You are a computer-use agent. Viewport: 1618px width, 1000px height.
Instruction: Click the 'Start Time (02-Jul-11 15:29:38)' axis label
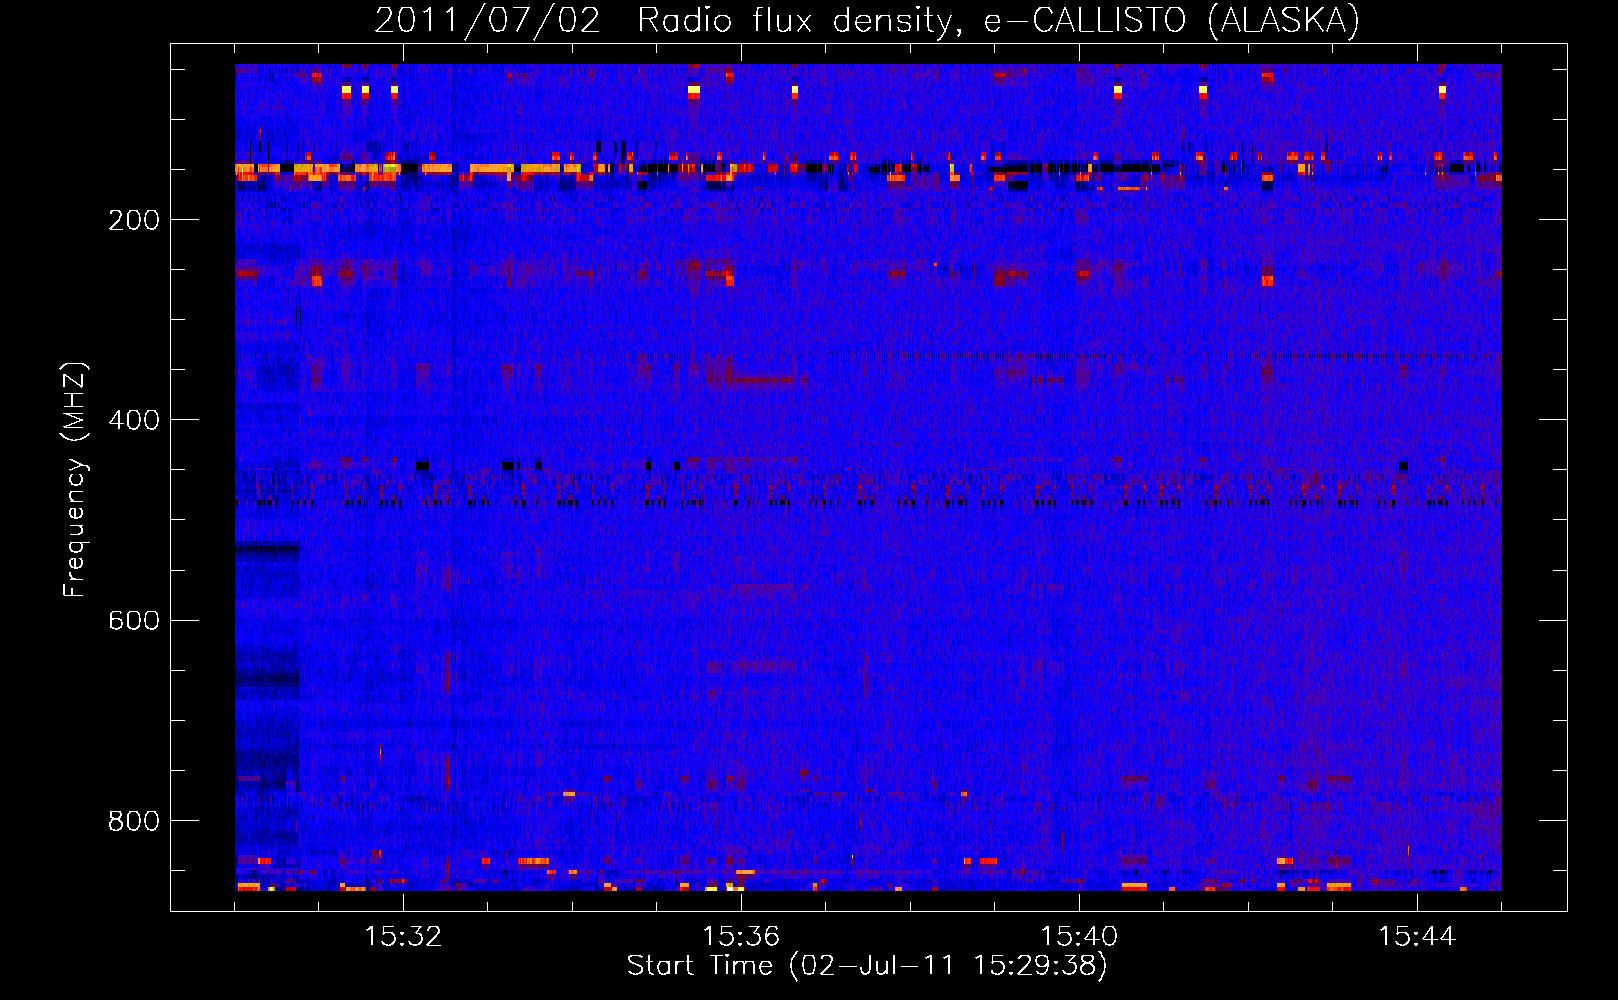(x=867, y=966)
